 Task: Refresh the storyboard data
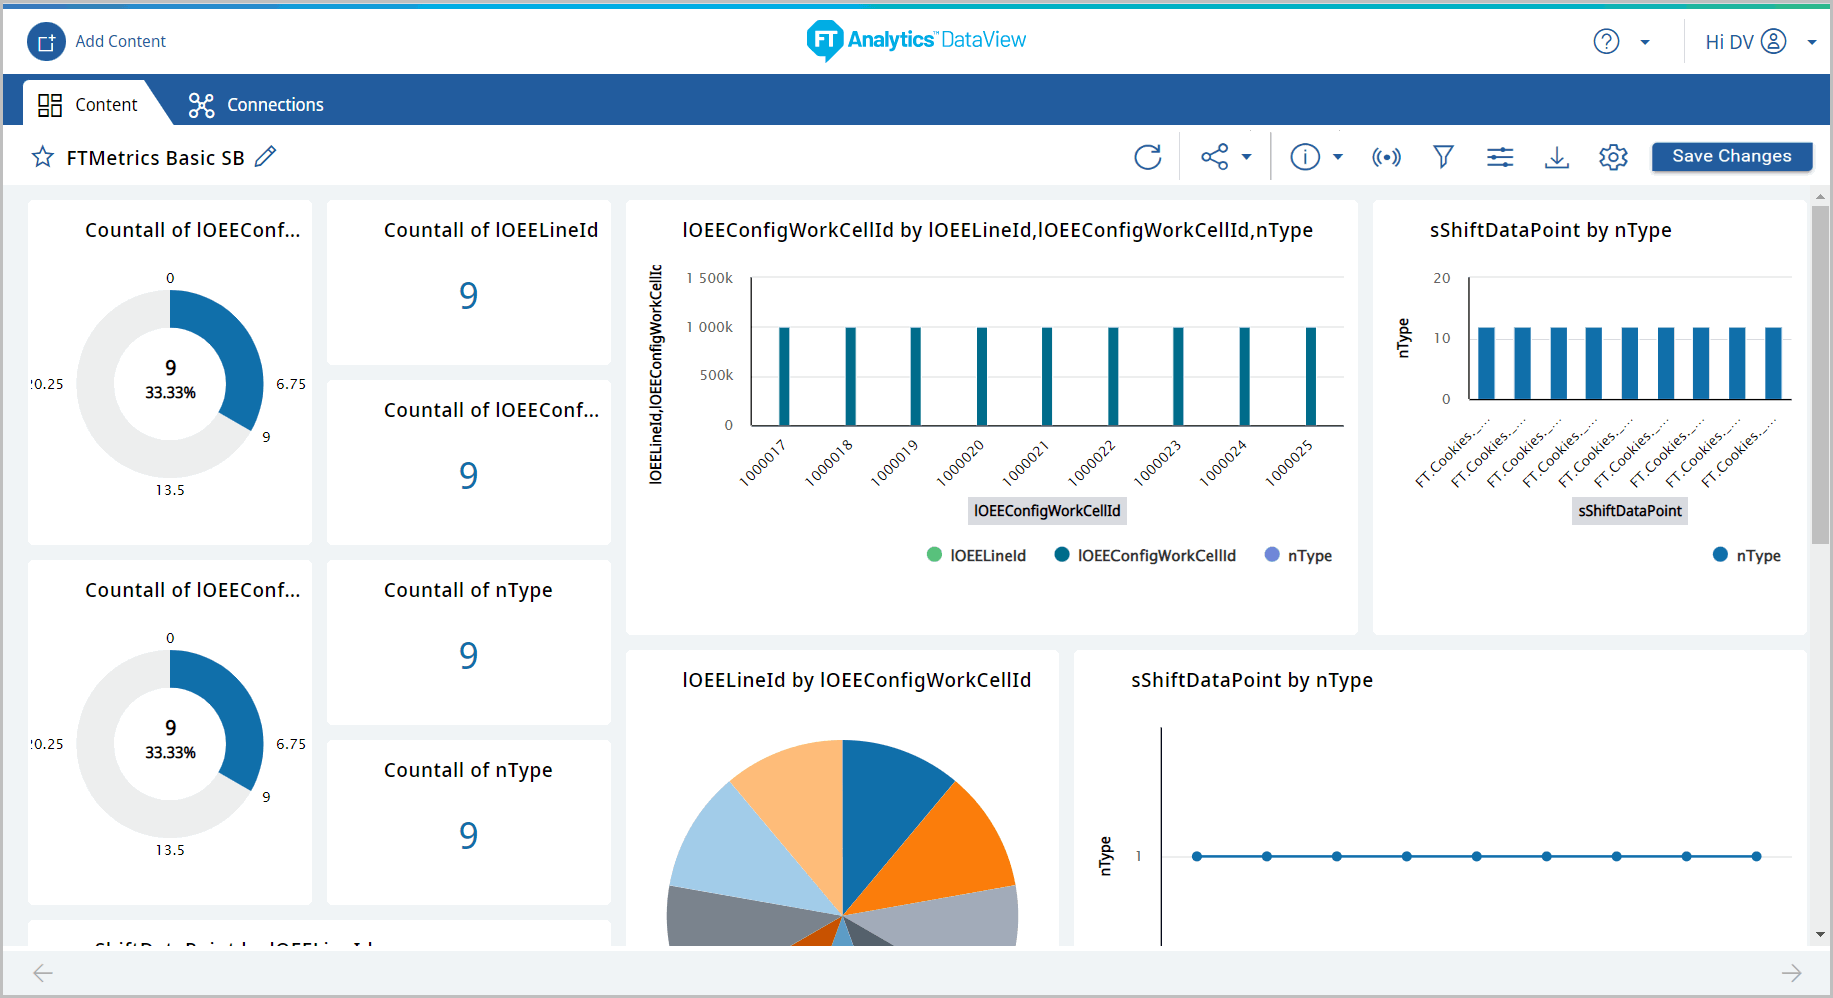tap(1148, 157)
